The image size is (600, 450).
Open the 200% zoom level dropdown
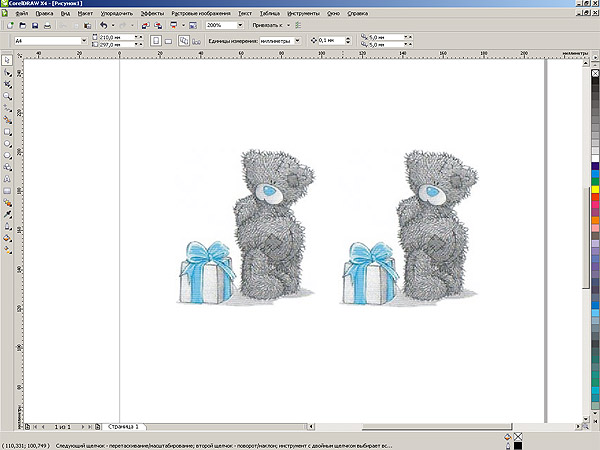(240, 25)
